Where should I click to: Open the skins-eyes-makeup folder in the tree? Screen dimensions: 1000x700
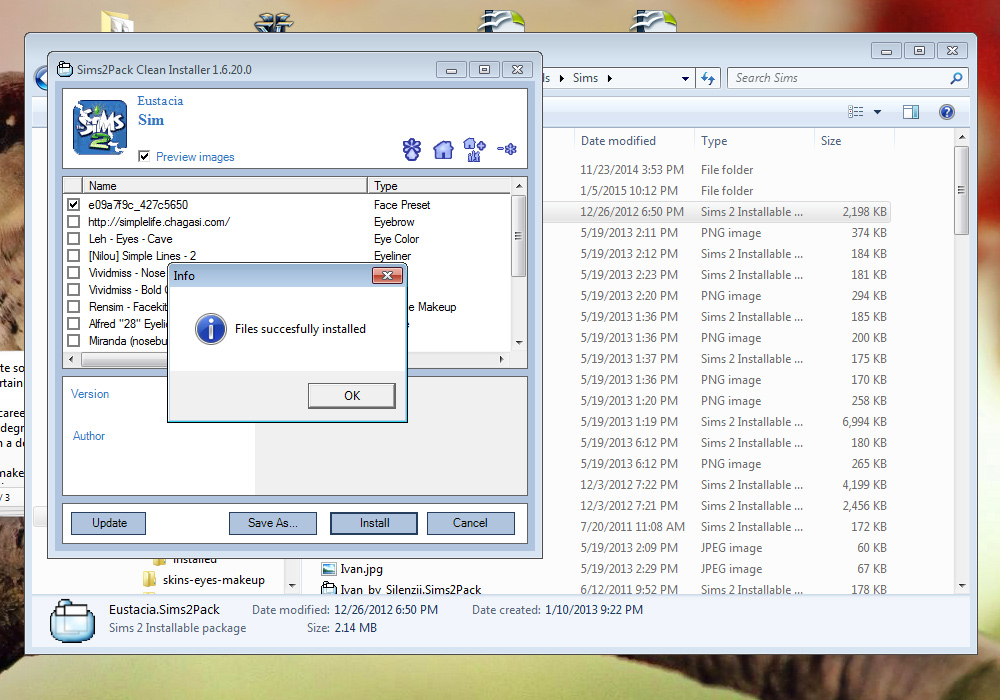[213, 580]
